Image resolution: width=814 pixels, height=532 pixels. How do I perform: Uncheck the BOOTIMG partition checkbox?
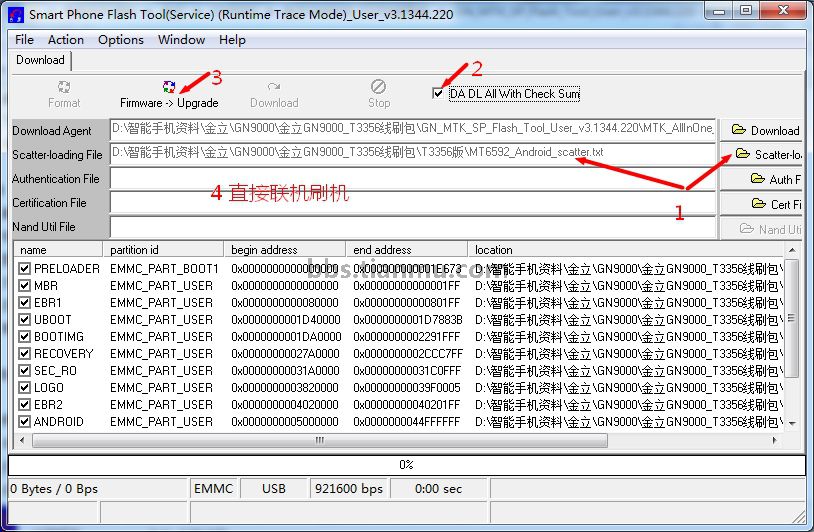[24, 336]
